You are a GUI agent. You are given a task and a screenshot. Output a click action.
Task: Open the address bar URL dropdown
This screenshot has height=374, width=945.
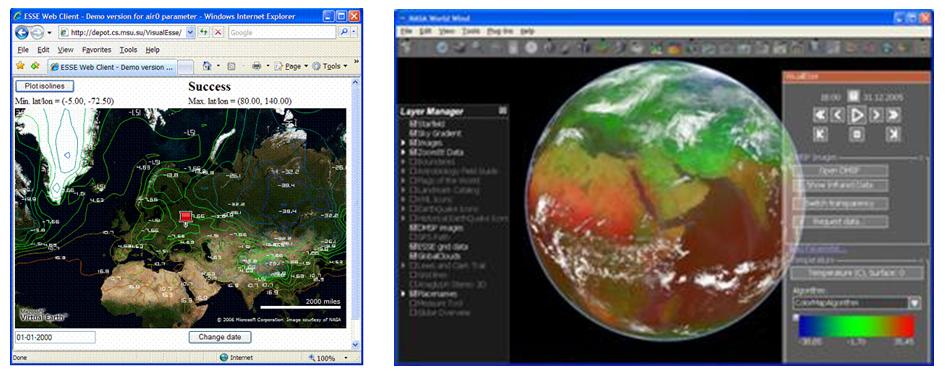191,33
